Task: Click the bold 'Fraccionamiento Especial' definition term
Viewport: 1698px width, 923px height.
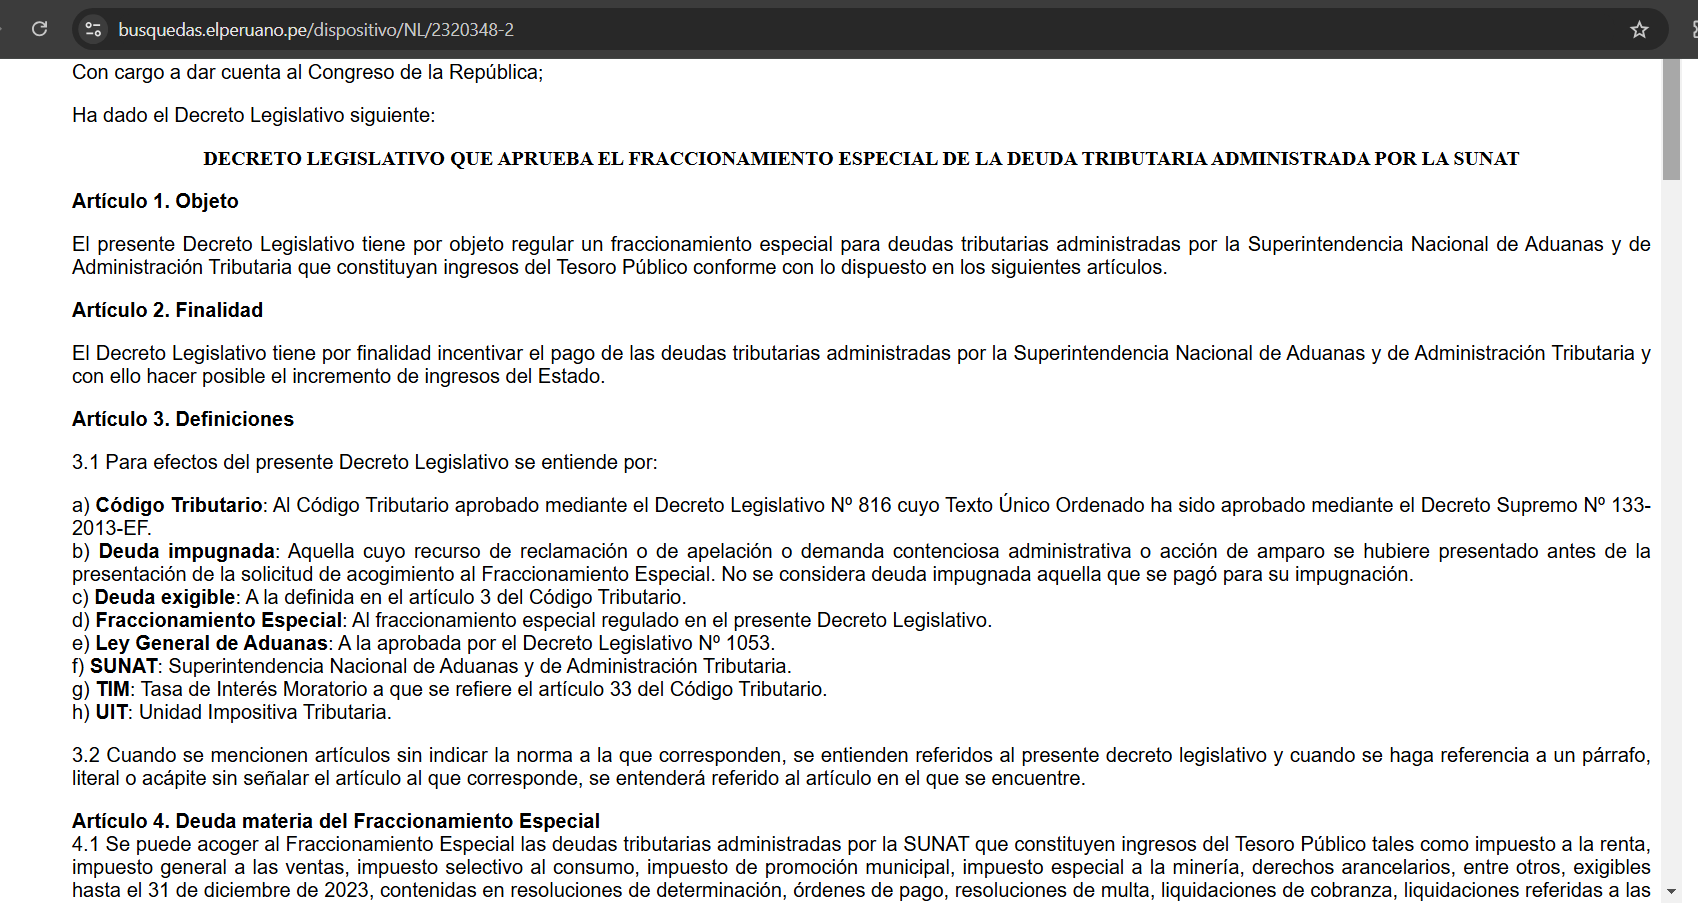Action: pos(219,620)
